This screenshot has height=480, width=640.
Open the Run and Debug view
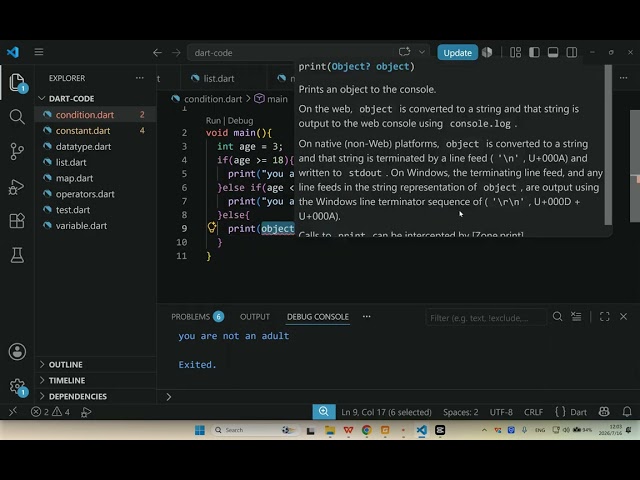(17, 187)
